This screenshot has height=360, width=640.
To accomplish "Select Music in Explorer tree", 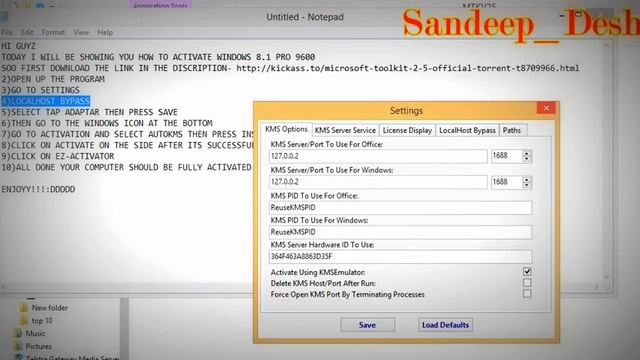I will [36, 333].
